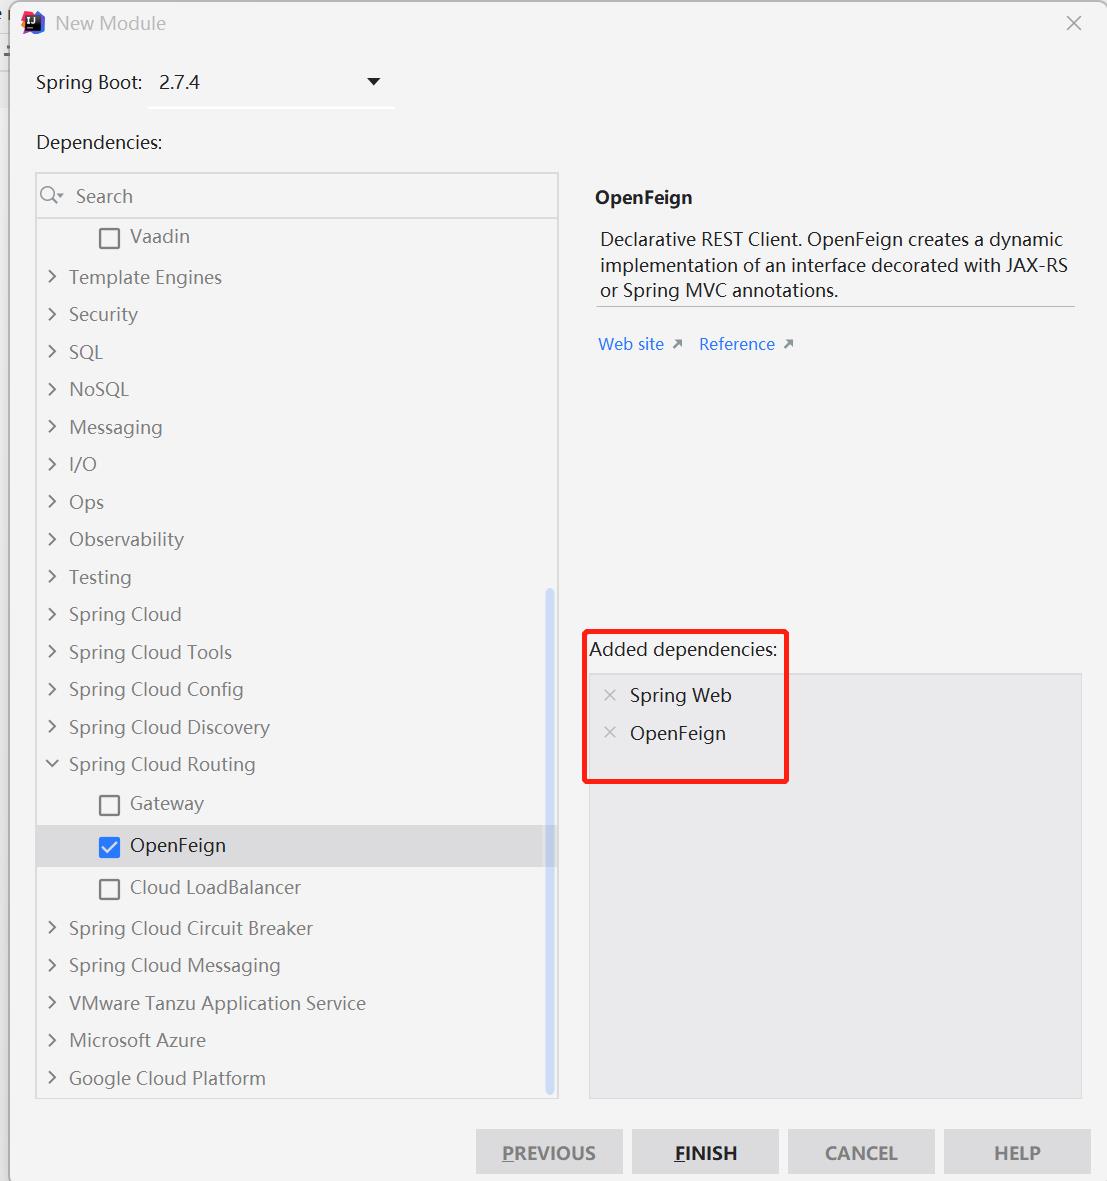
Task: Select the Security category label
Action: (103, 314)
